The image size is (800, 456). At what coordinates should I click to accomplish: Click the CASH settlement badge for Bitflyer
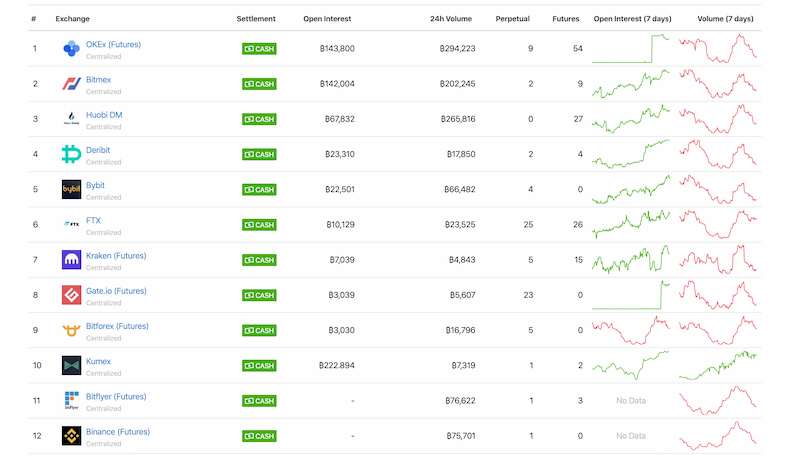(x=259, y=401)
